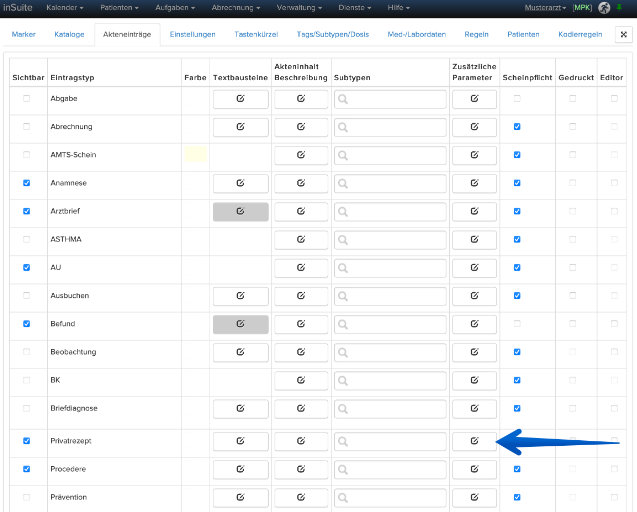Edit Akteninhalt Beschreibung for BK row

pos(301,381)
